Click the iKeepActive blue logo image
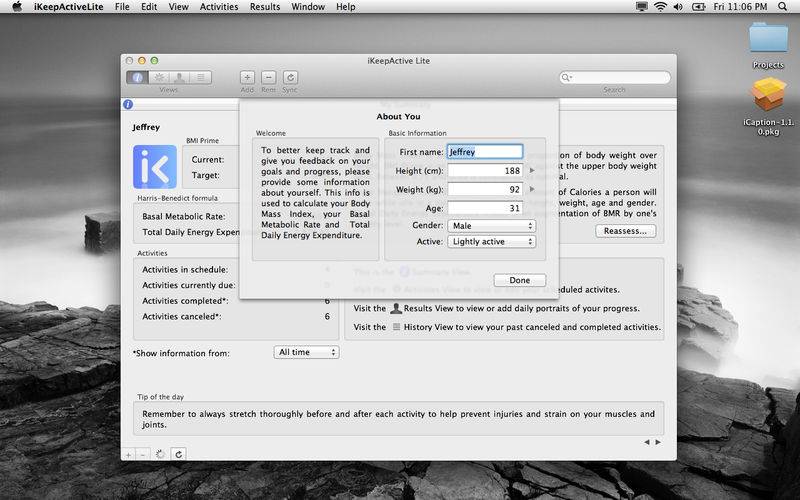The width and height of the screenshot is (800, 500). click(x=155, y=167)
